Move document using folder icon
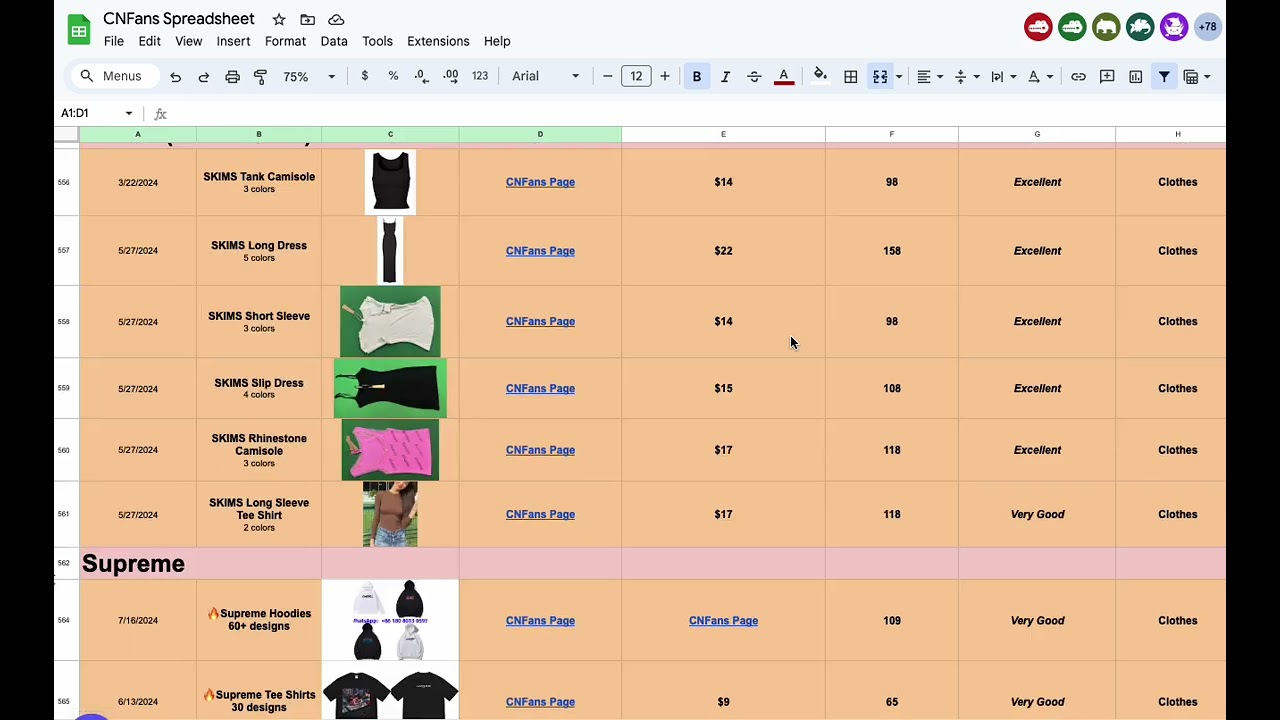Screen dimensions: 1280x720 (308, 19)
